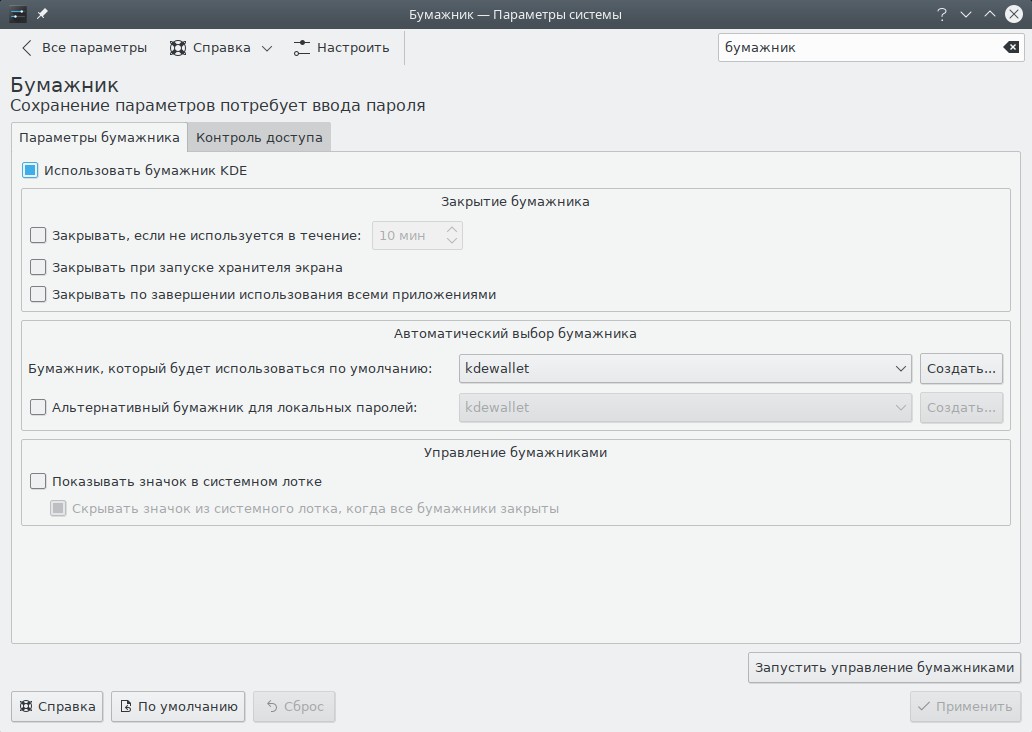This screenshot has height=732, width=1032.
Task: Expand the Справка toolbar dropdown arrow
Action: point(267,48)
